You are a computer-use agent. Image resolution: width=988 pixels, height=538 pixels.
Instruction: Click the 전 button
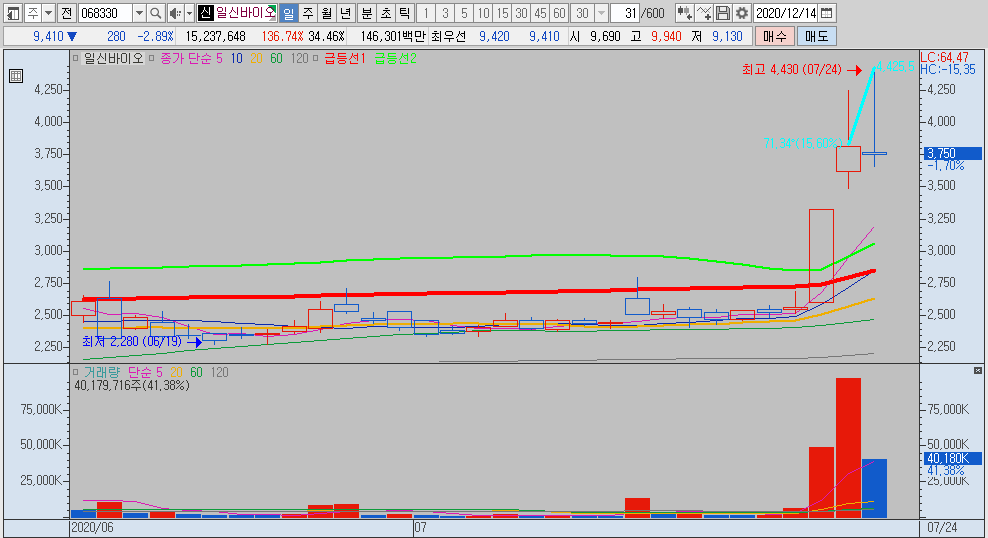click(67, 13)
